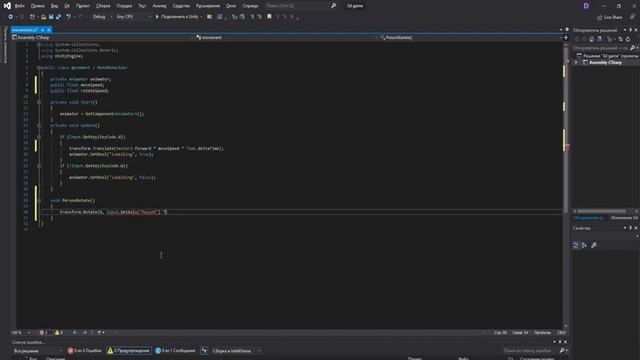This screenshot has height=360, width=640.
Task: Open the Debug configuration dropdown
Action: pos(102,17)
